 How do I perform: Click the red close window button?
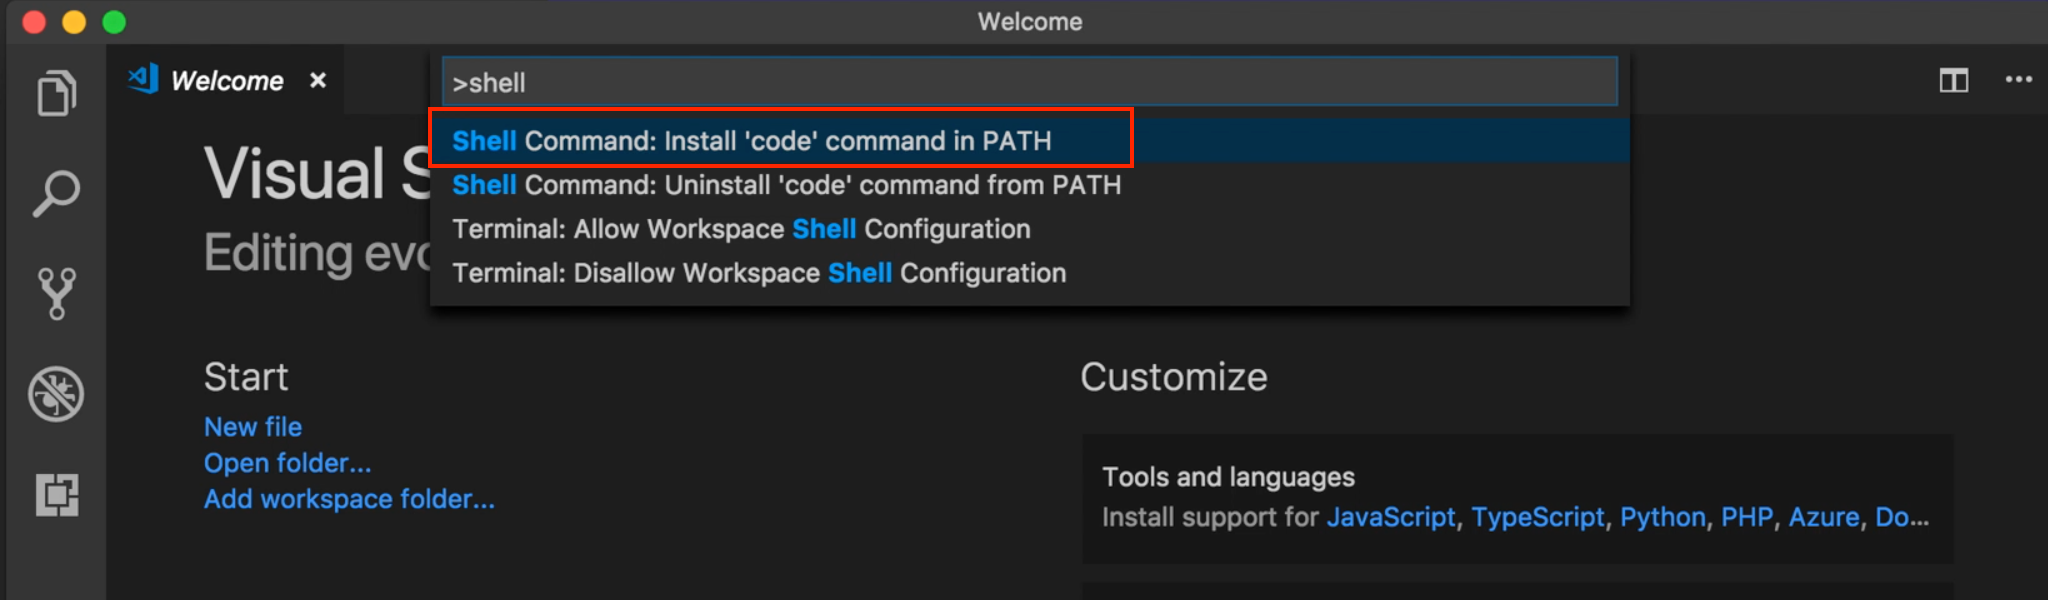pyautogui.click(x=34, y=22)
